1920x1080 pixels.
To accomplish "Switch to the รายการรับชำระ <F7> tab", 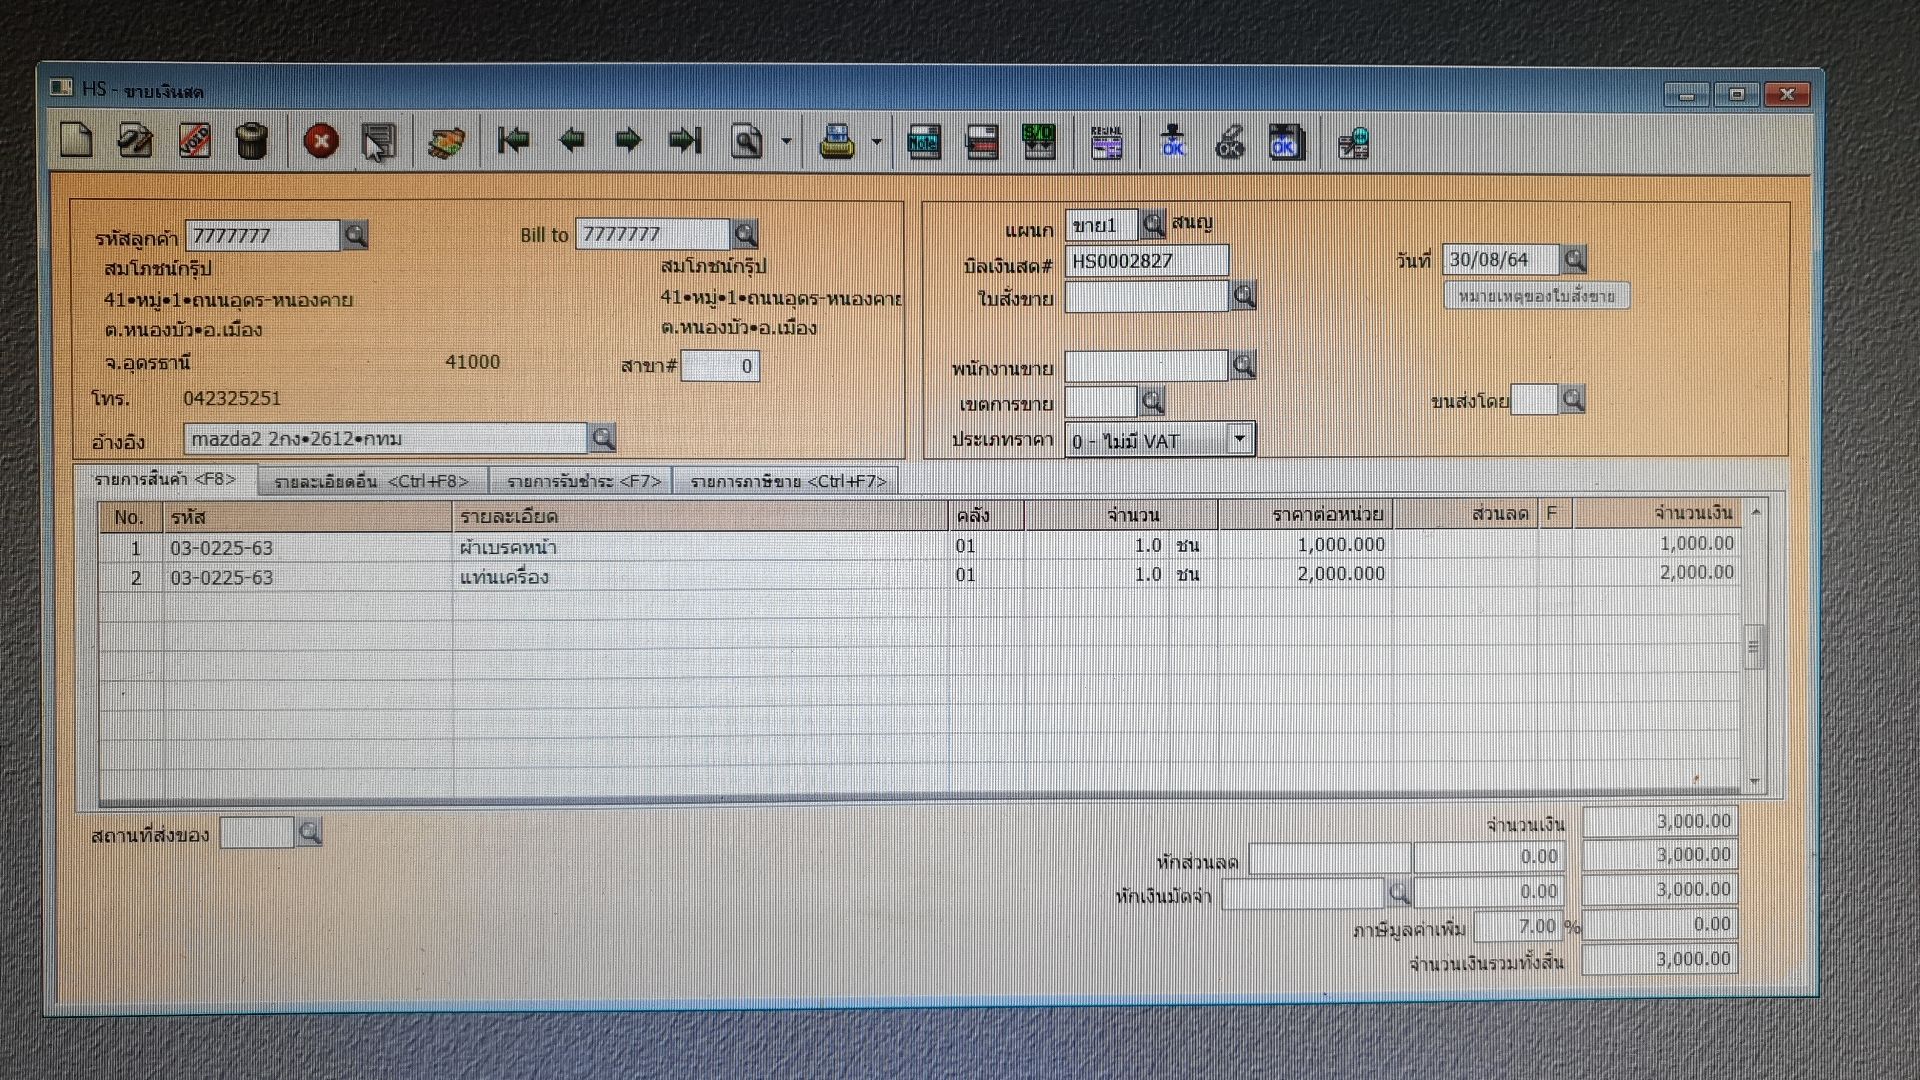I will 584,482.
